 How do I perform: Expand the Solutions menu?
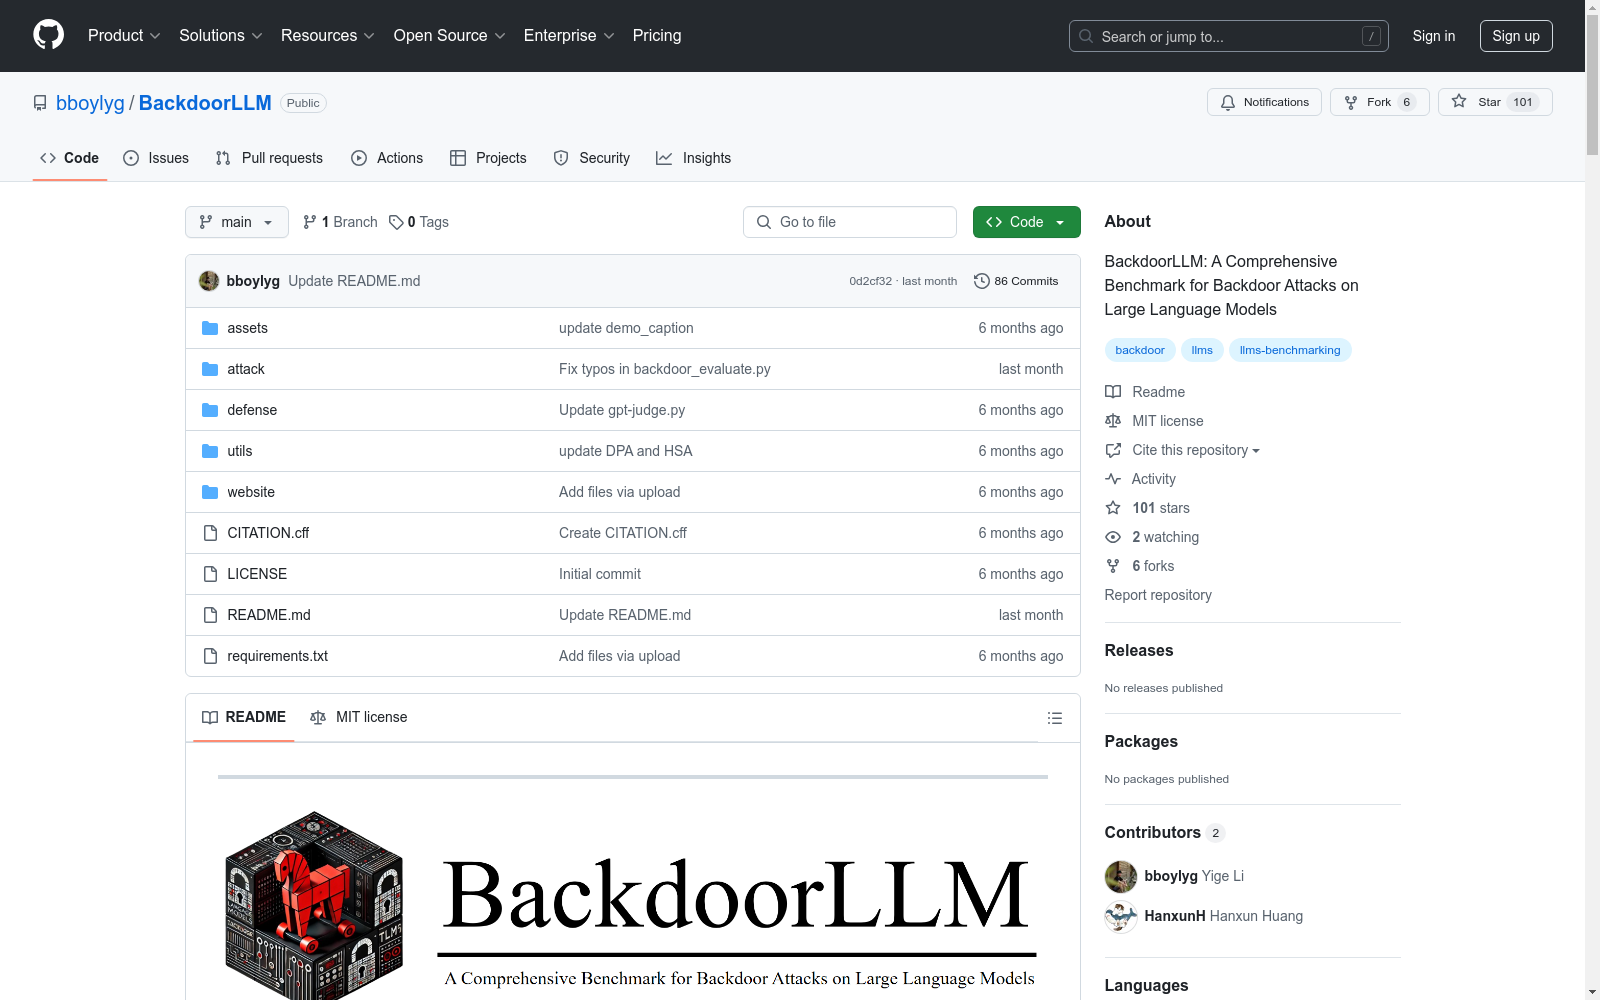[220, 35]
